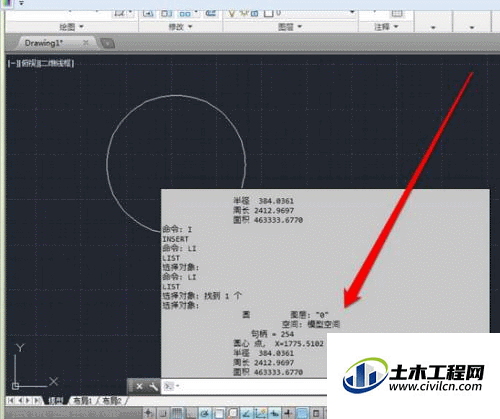Screen dimensions: 500x419
Task: Toggle layer freeze sun icon
Action: (x=245, y=13)
